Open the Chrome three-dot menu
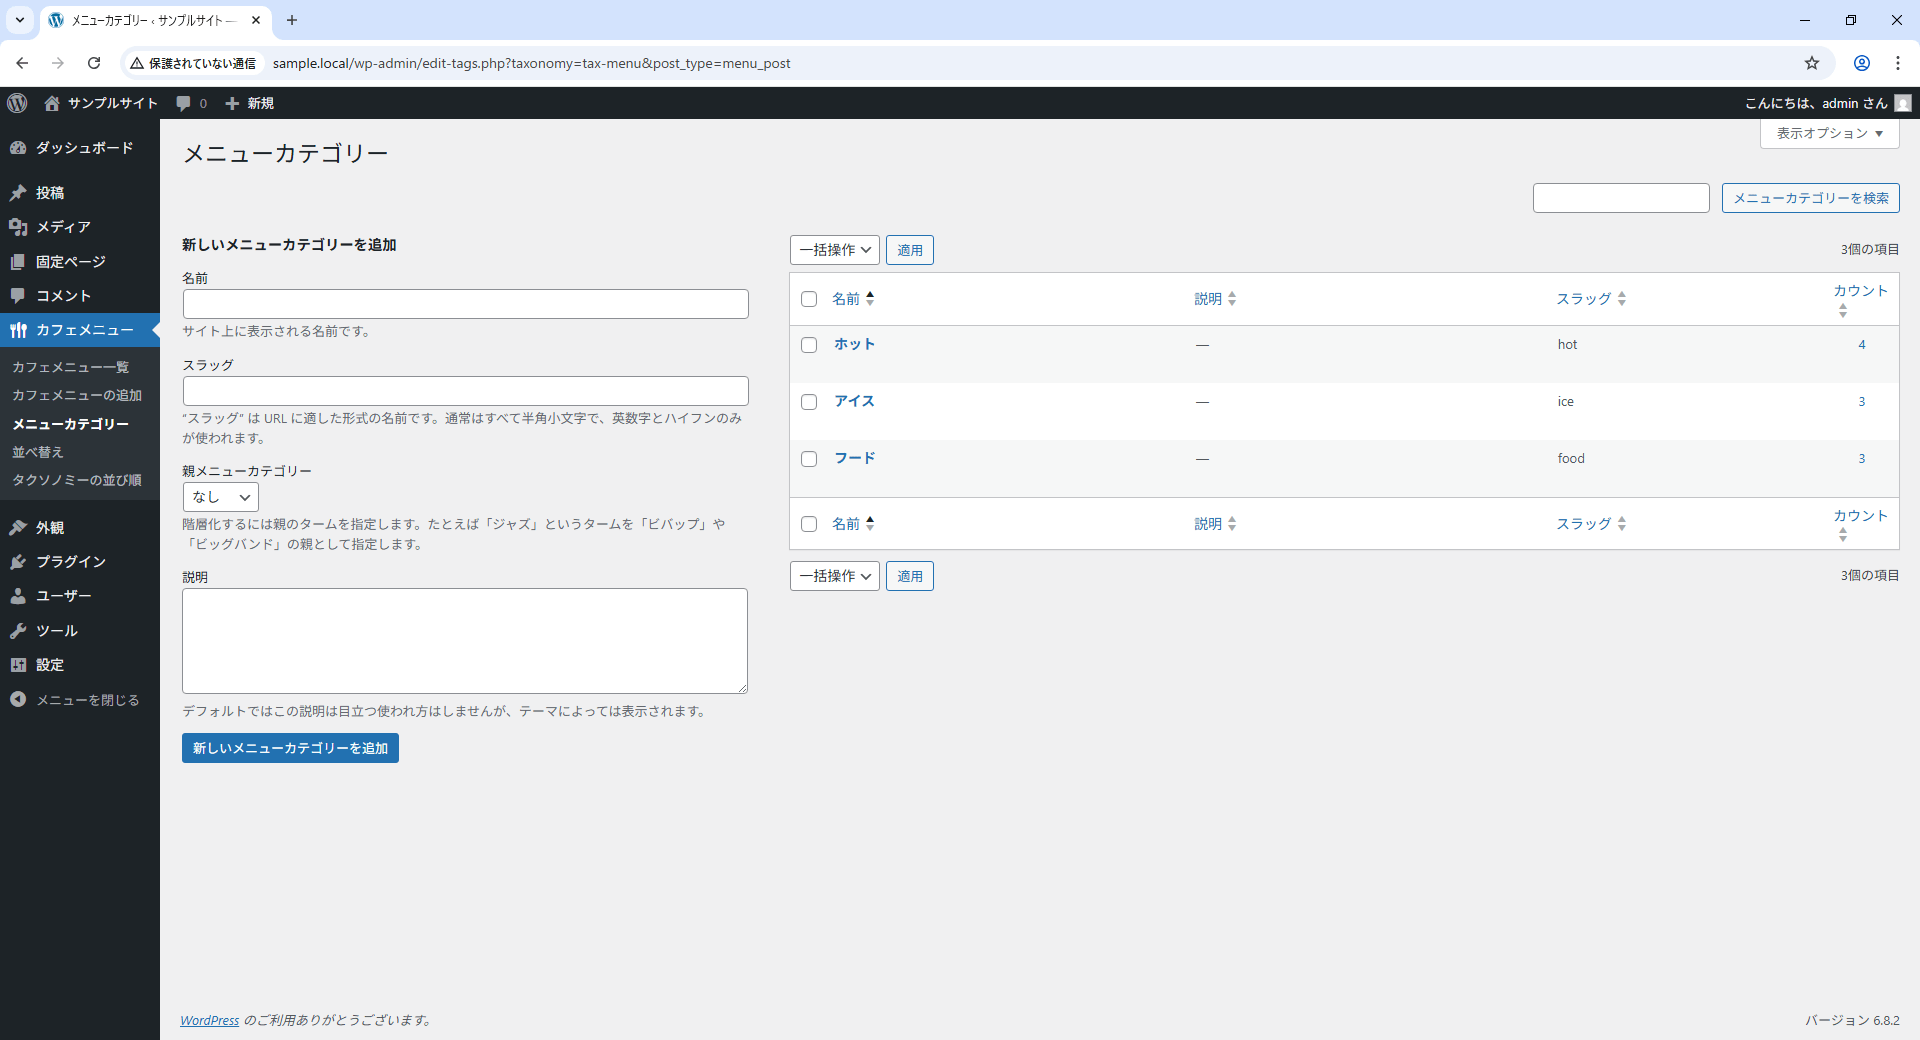This screenshot has width=1920, height=1040. [1898, 63]
